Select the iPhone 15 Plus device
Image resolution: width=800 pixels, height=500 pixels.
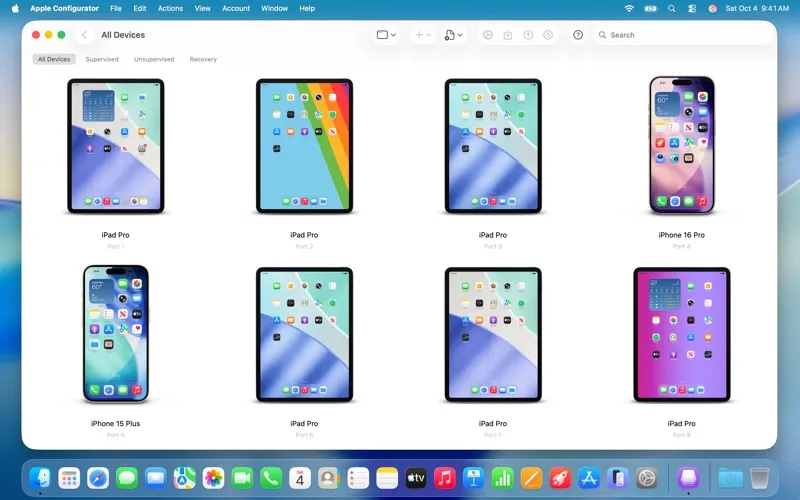click(x=116, y=334)
